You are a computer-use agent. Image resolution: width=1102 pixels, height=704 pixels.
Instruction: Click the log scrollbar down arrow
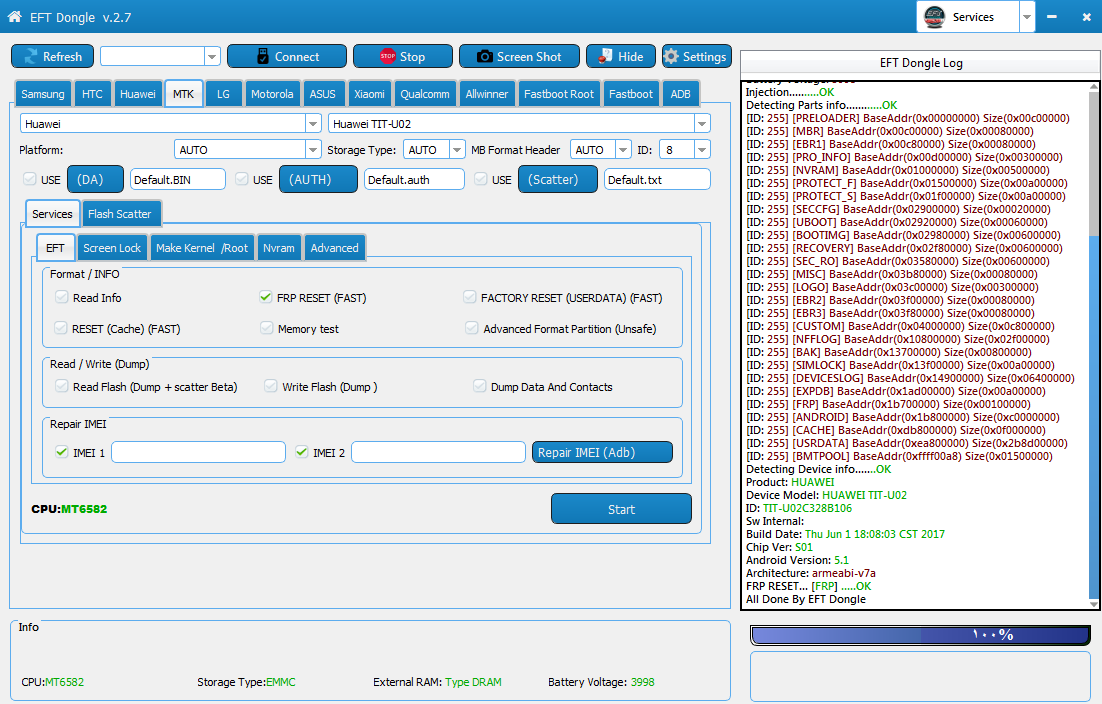coord(1094,604)
